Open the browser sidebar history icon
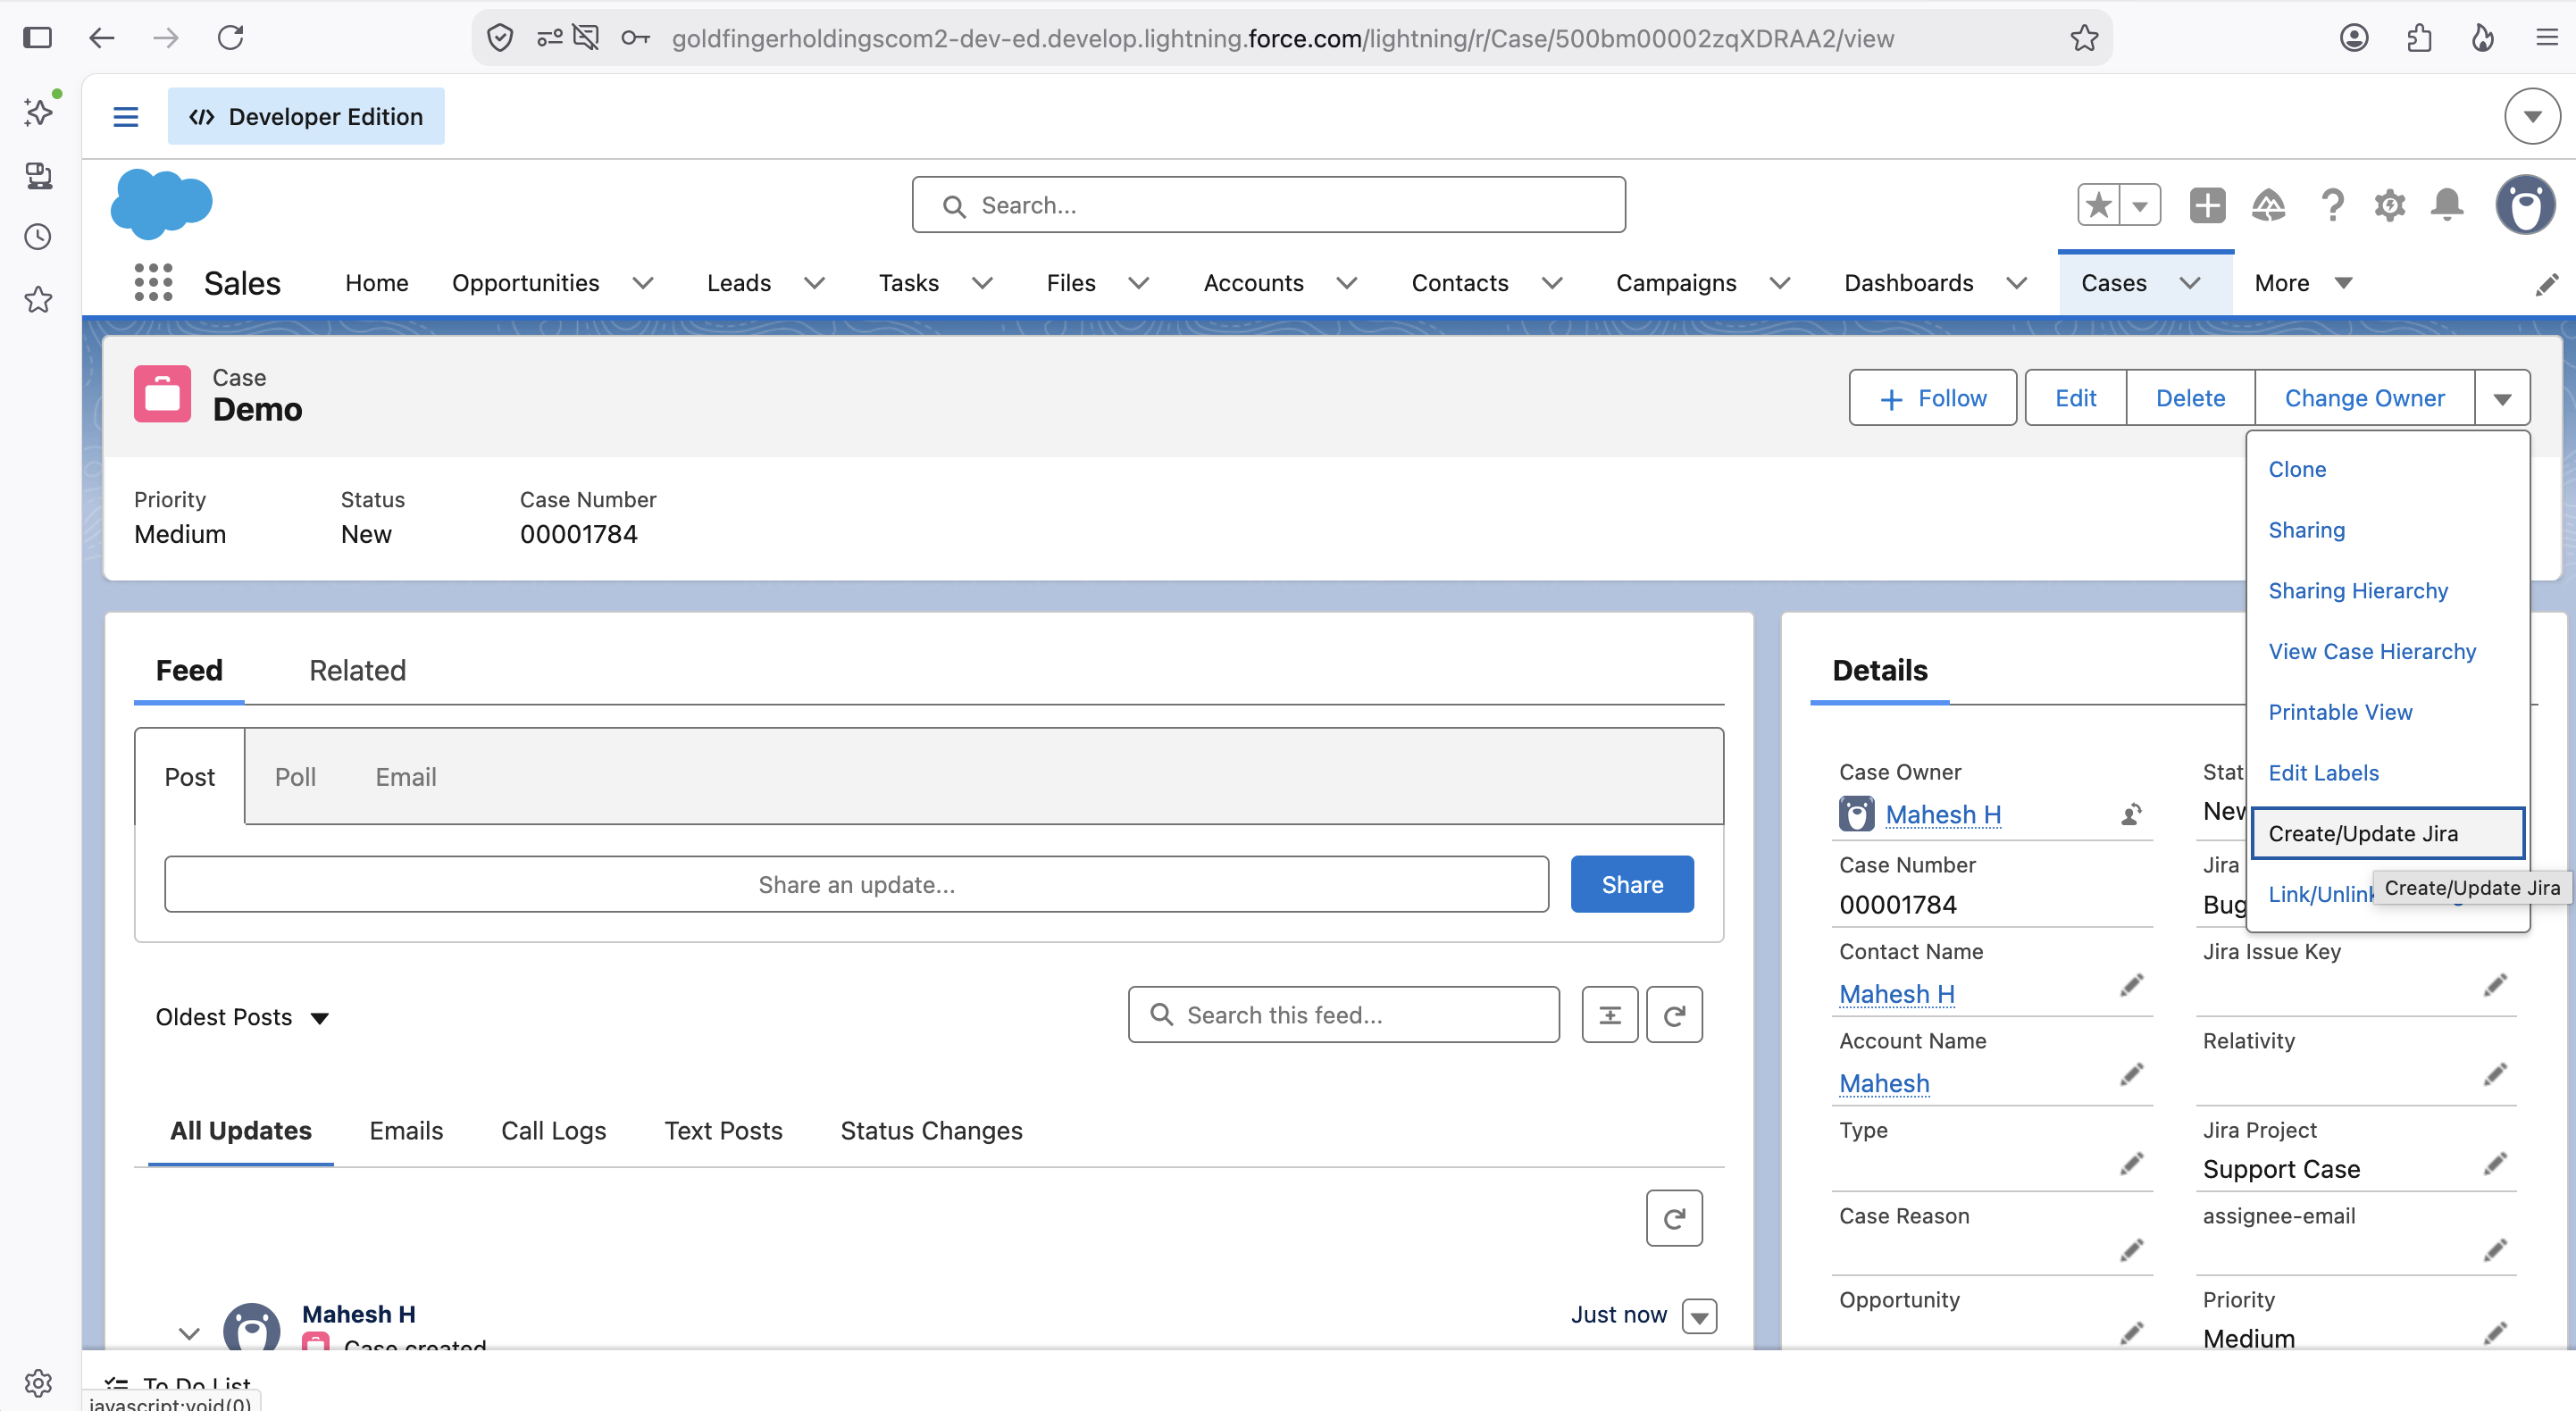Screen dimensions: 2576x1411 coord(38,237)
